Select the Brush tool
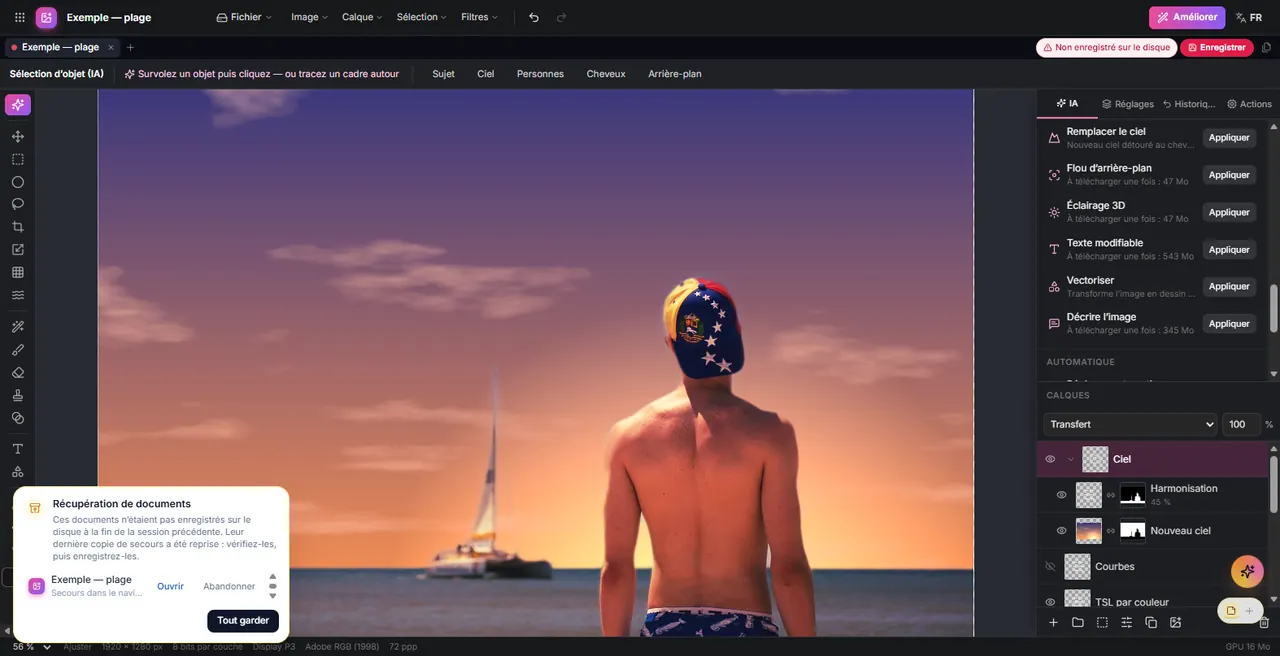1280x656 pixels. 17,350
